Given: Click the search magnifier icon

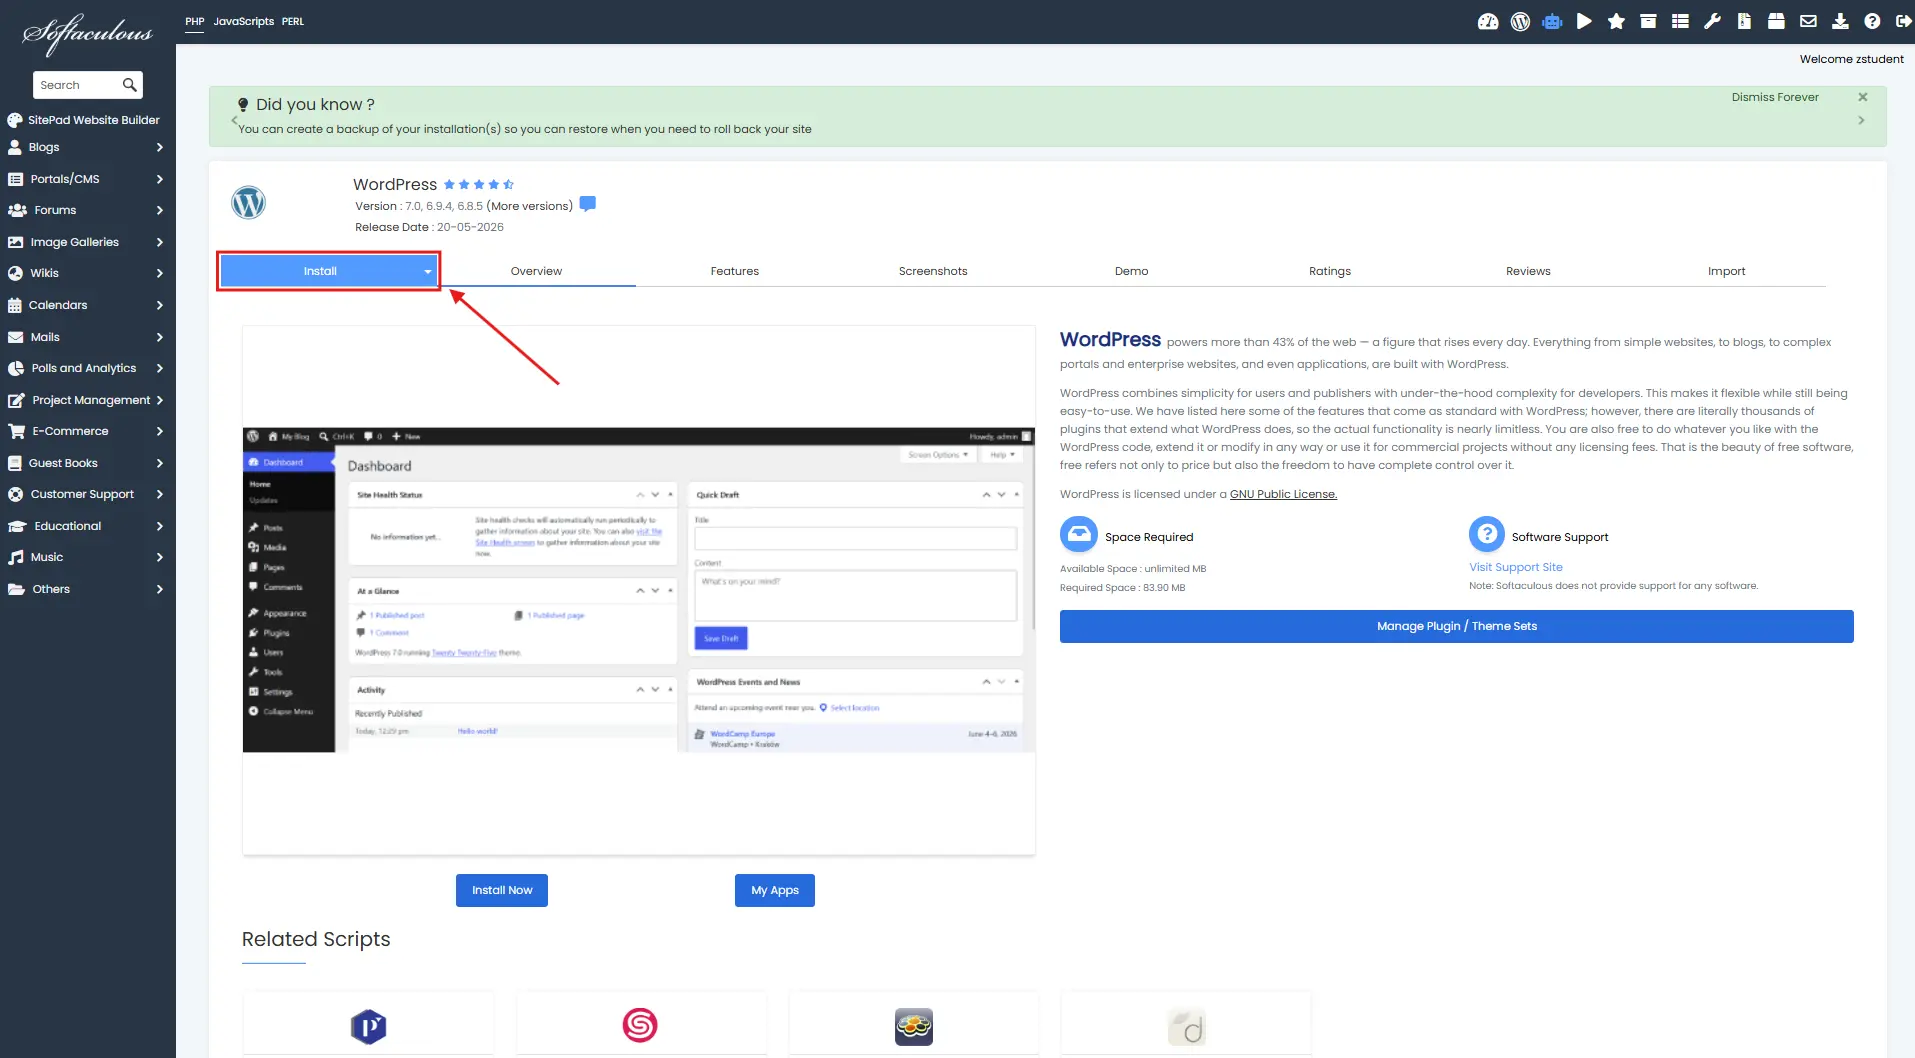Looking at the screenshot, I should (x=129, y=85).
